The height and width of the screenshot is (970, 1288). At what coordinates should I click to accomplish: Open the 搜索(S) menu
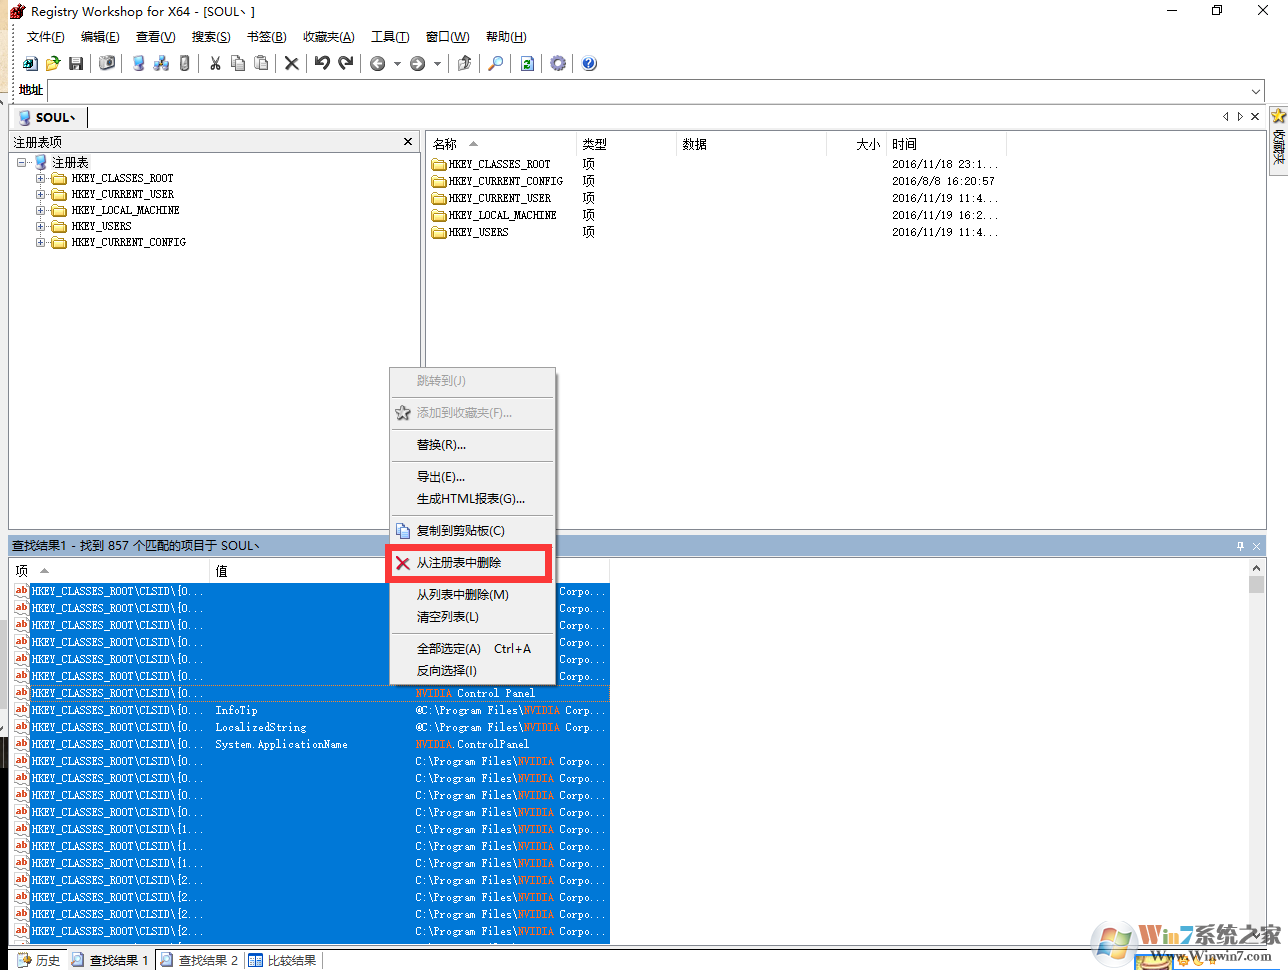[211, 37]
